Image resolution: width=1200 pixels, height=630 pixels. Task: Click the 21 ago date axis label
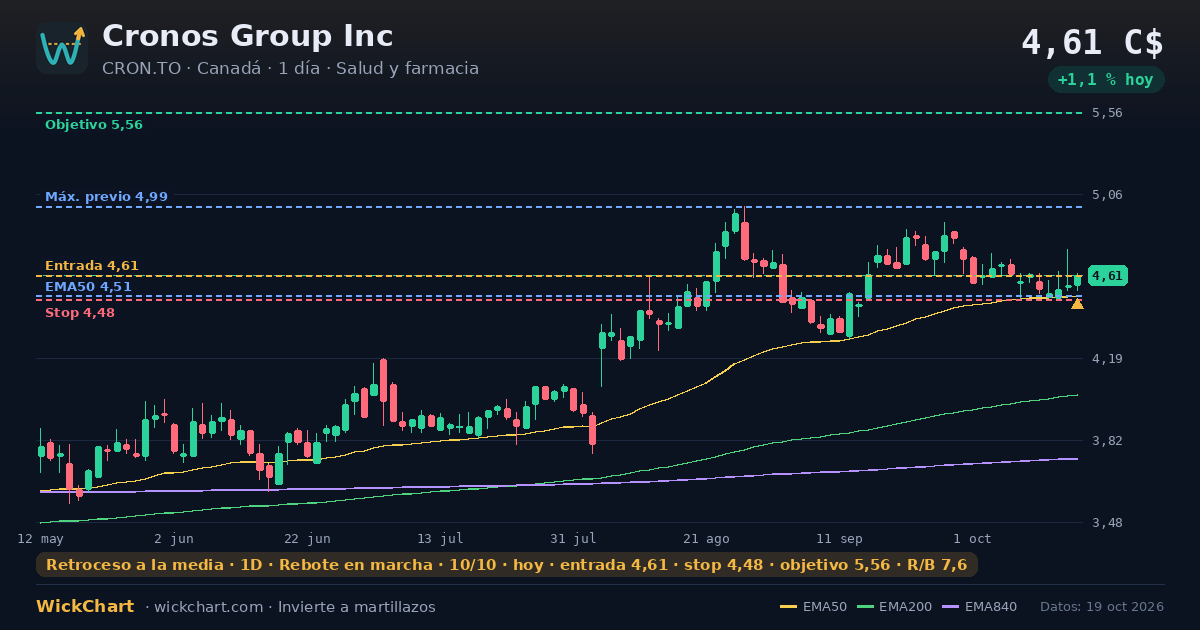point(706,538)
